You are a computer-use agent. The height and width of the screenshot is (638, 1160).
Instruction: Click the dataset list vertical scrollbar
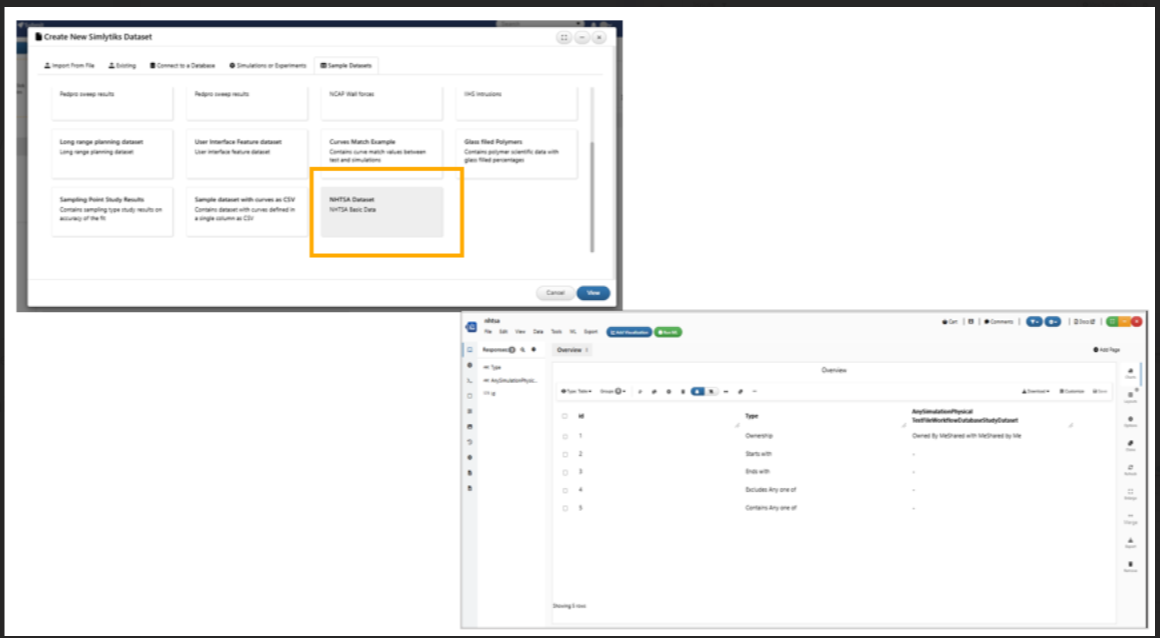591,196
